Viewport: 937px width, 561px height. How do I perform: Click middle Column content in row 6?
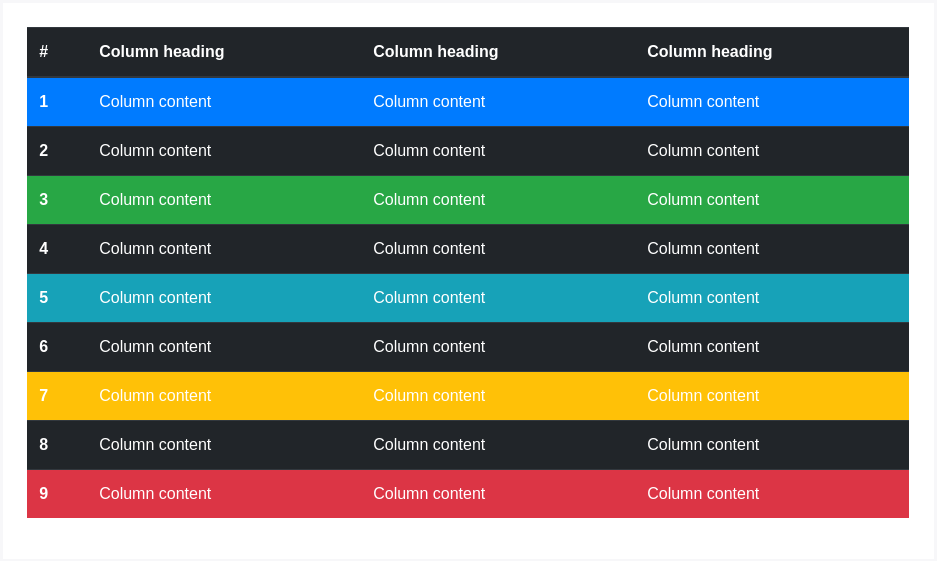point(429,347)
